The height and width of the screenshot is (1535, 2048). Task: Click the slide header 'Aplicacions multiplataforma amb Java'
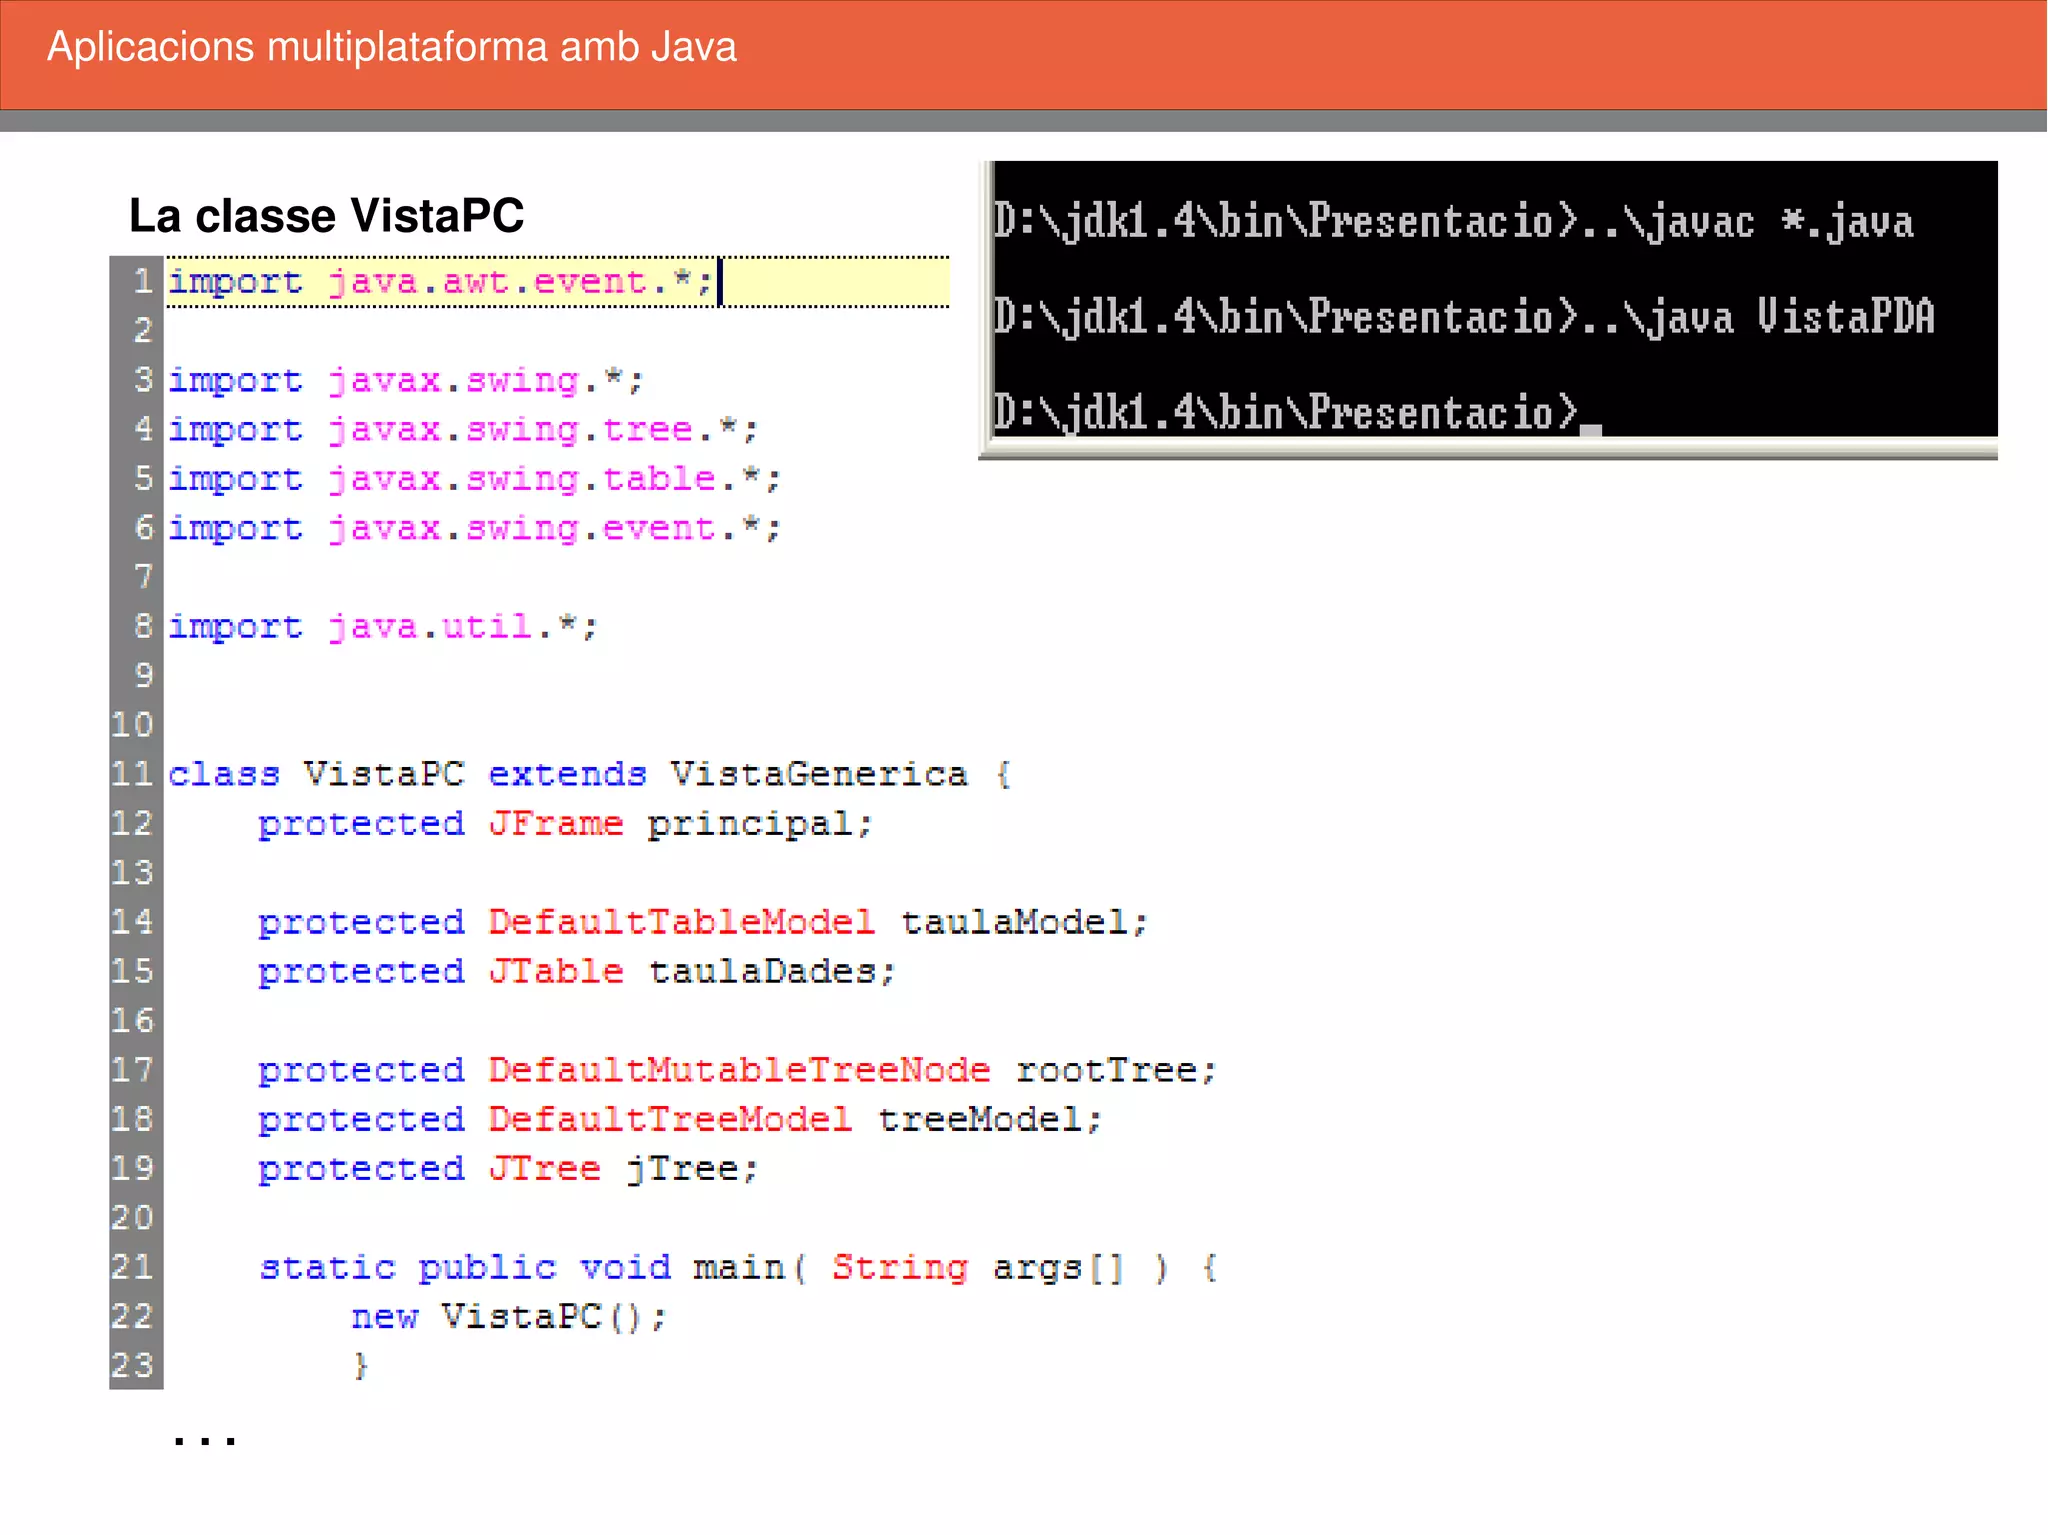392,48
